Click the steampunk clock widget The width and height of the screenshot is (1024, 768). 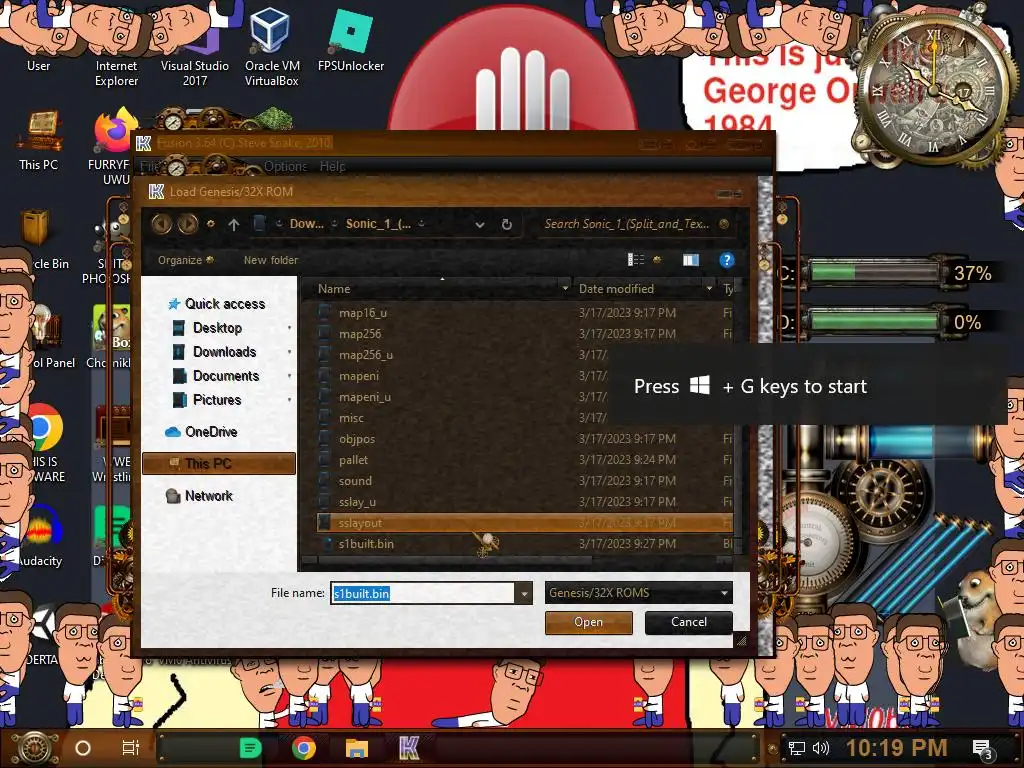point(934,91)
